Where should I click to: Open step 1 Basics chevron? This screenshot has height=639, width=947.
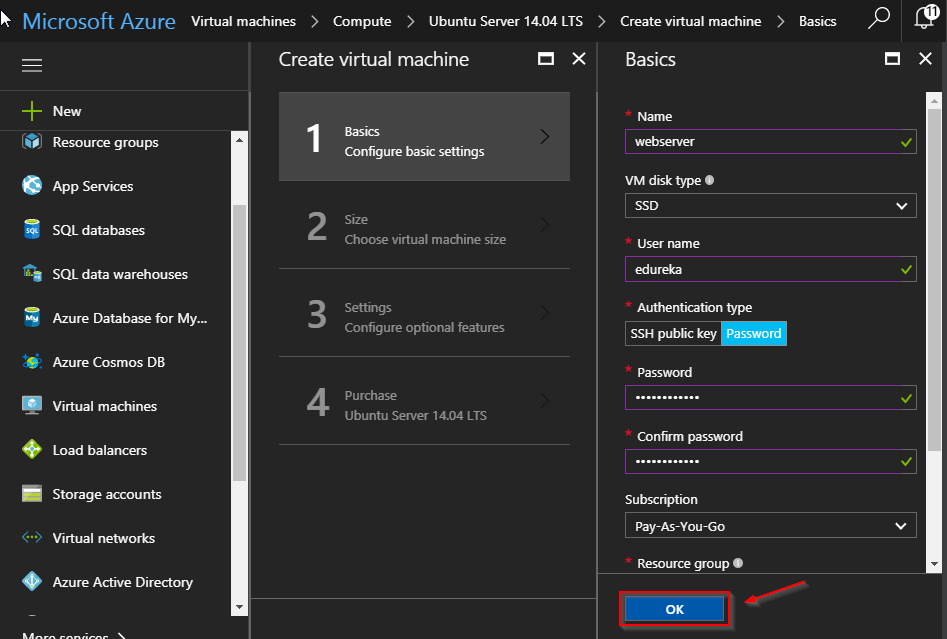[545, 136]
